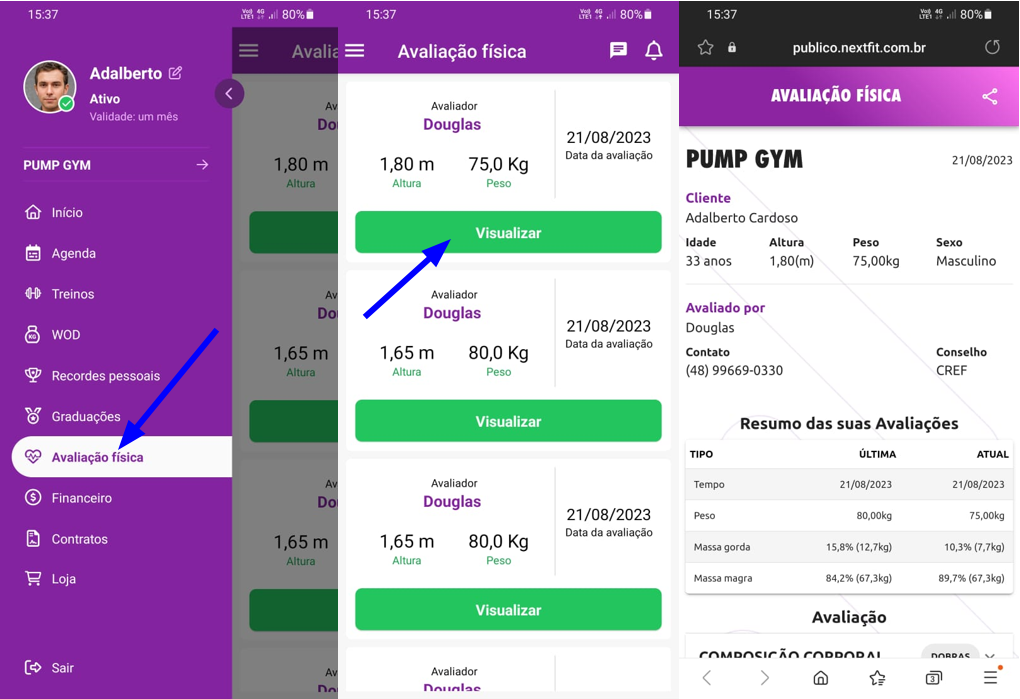Expand the Composição Corporal dropdown chevron
Screen dimensions: 1020x699
point(989,655)
